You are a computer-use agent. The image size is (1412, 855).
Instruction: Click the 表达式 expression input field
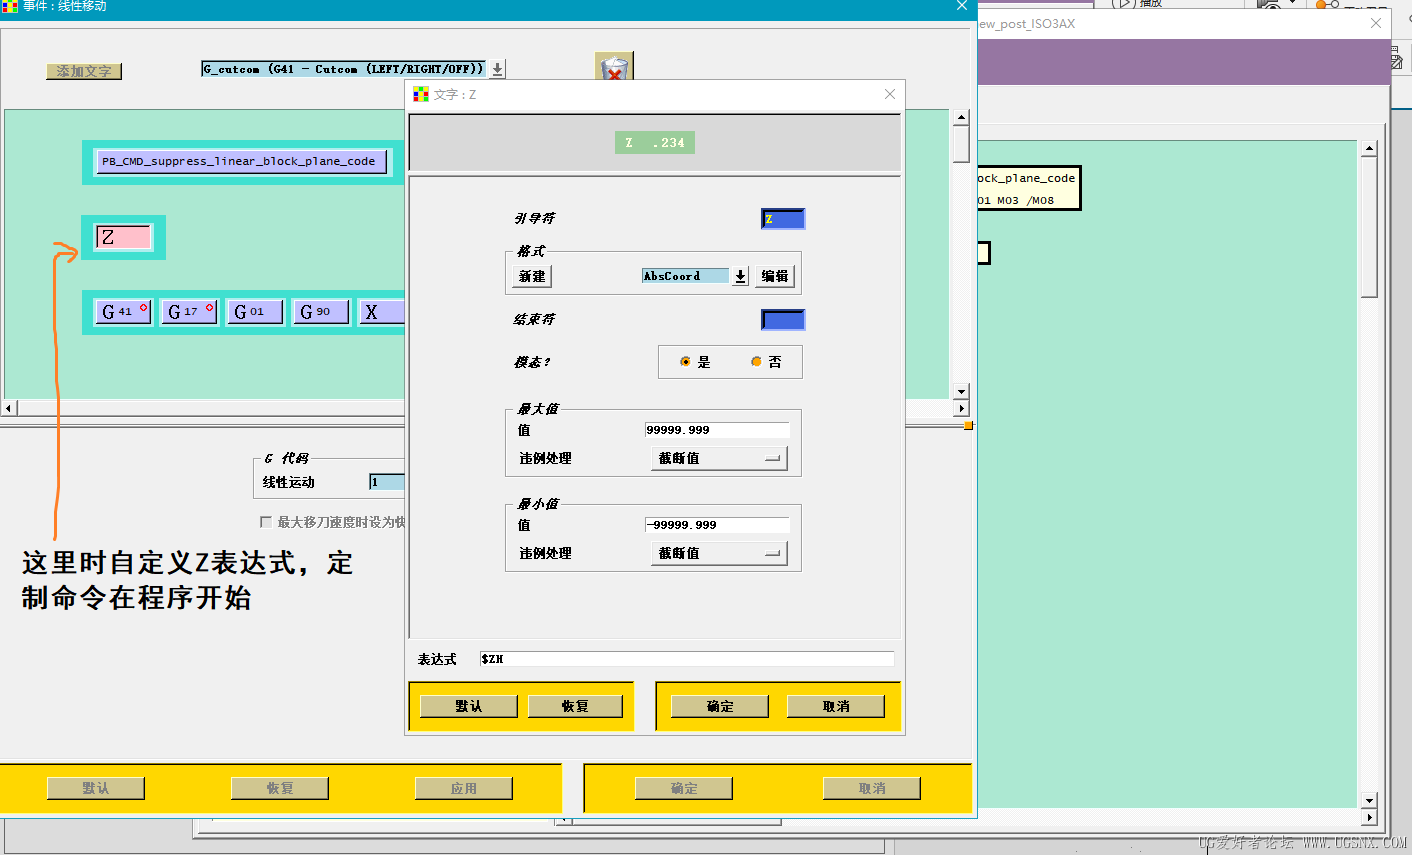(686, 659)
